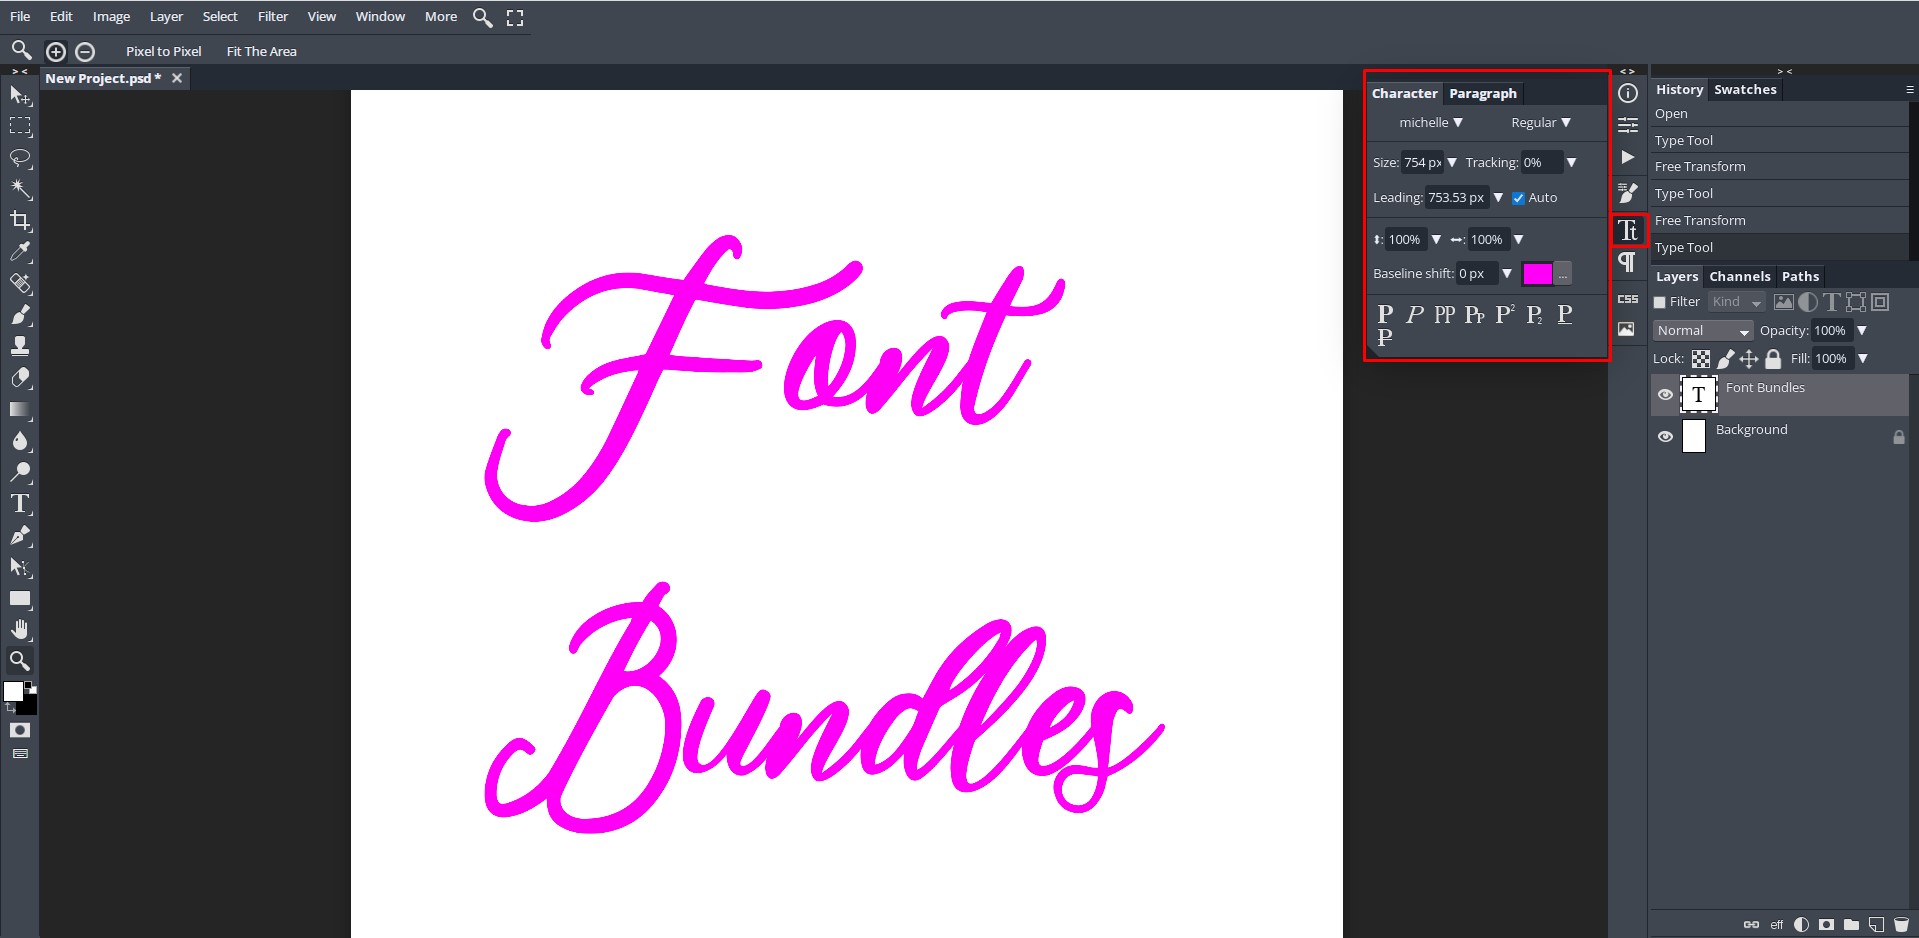Click the zoom-out minus magnifier icon
The width and height of the screenshot is (1919, 938).
coord(85,51)
